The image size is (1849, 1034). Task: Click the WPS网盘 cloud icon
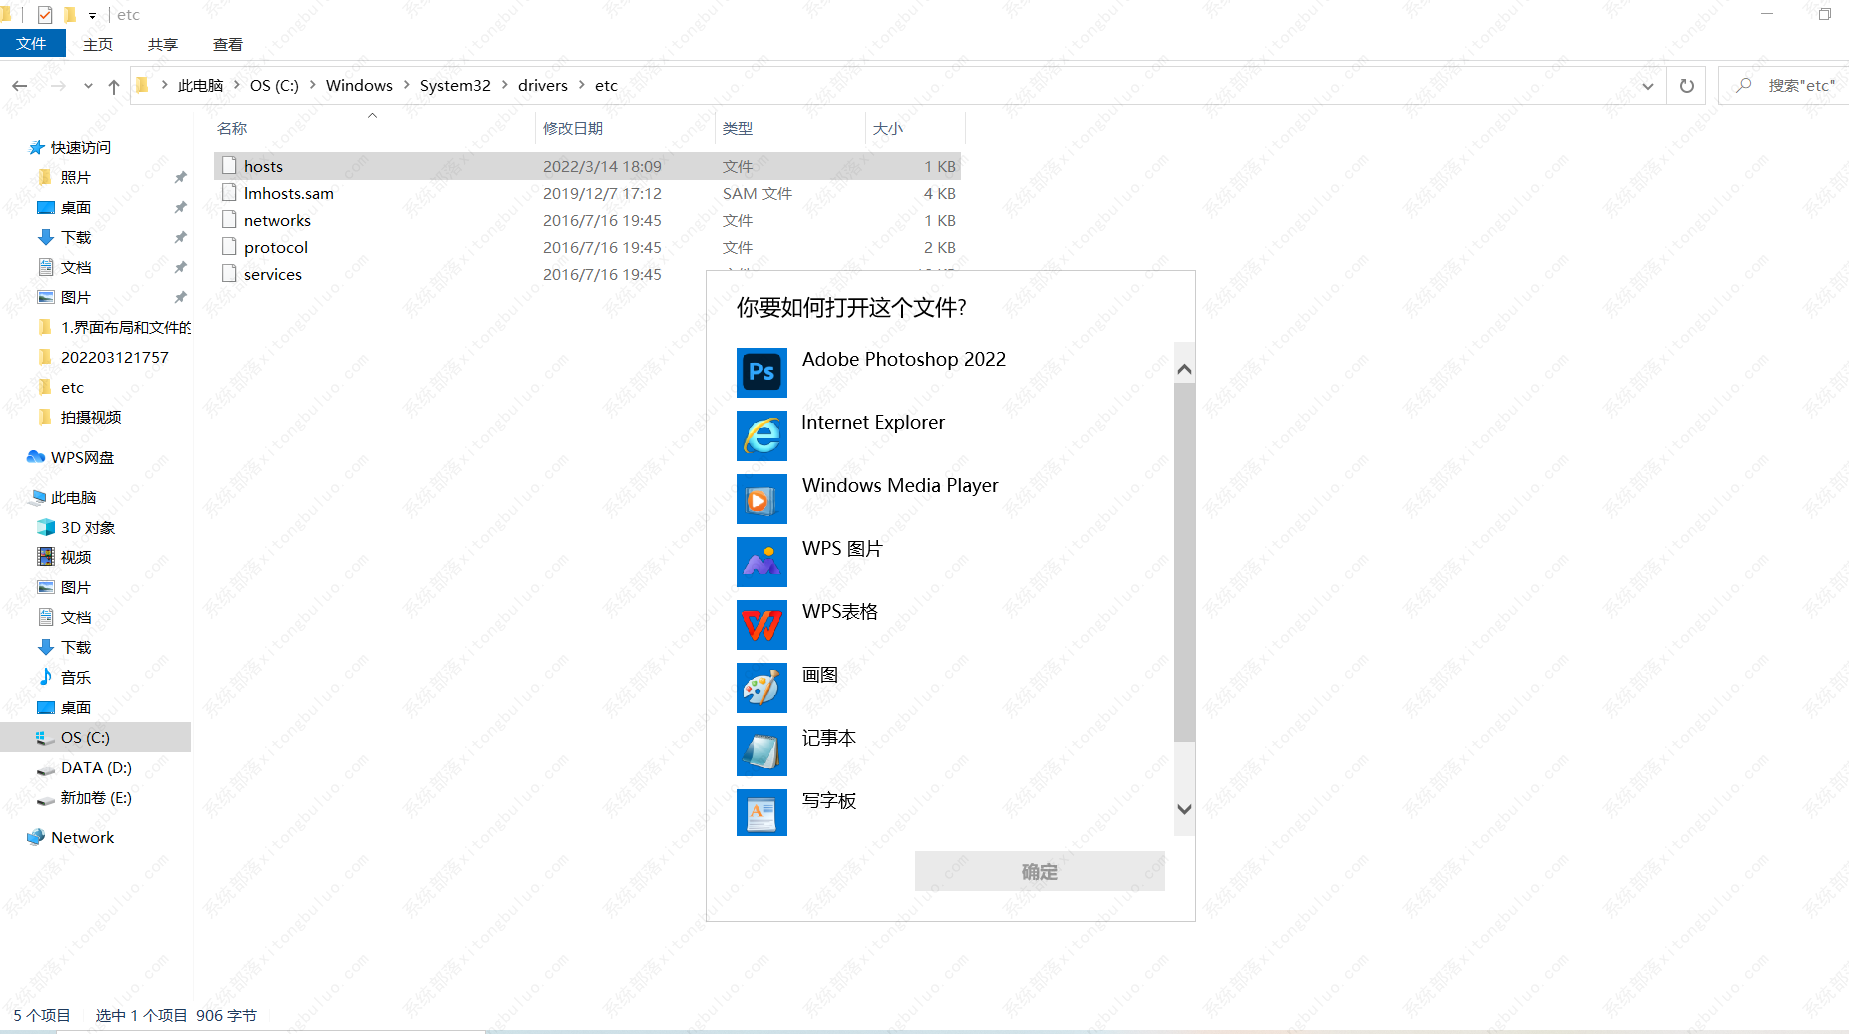36,457
